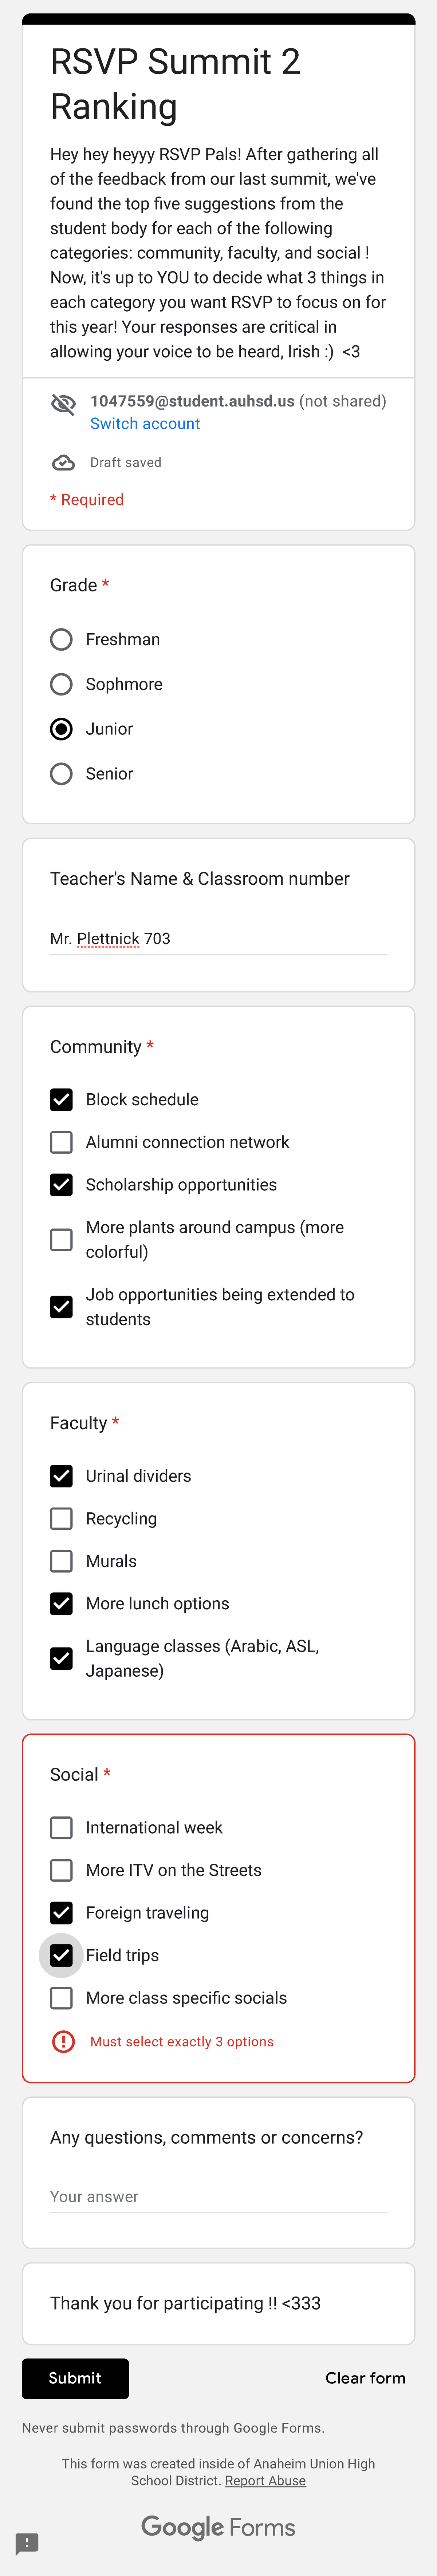Image resolution: width=437 pixels, height=2576 pixels.
Task: Click the Switch account link
Action: pyautogui.click(x=145, y=424)
